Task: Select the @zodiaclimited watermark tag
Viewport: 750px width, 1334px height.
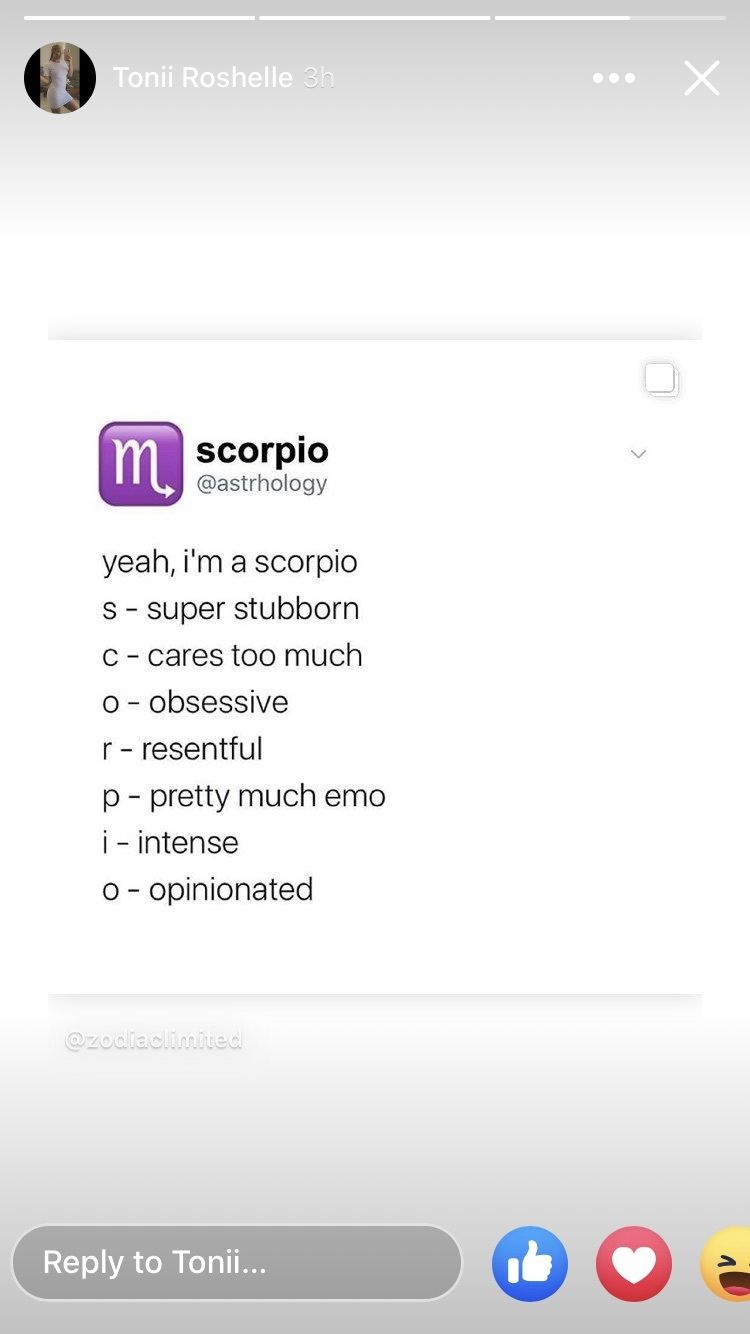Action: coord(154,1040)
